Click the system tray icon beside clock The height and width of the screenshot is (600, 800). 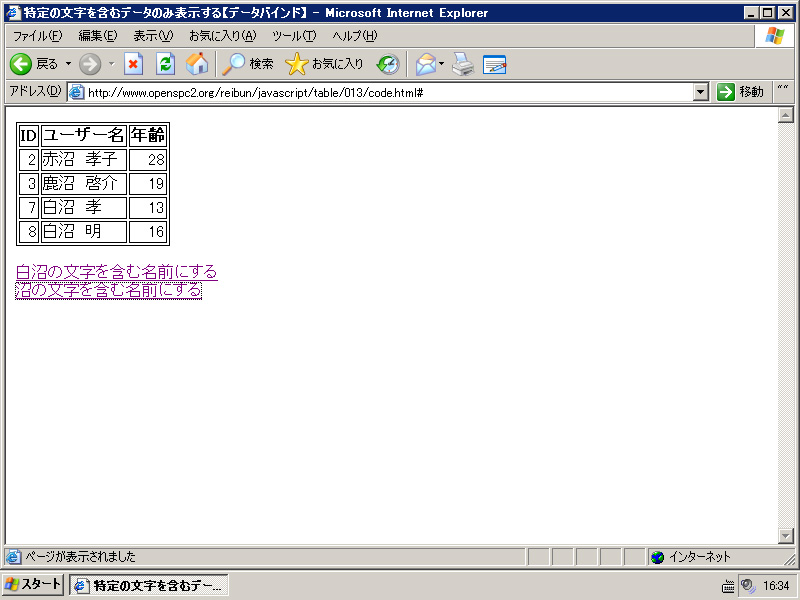point(748,586)
